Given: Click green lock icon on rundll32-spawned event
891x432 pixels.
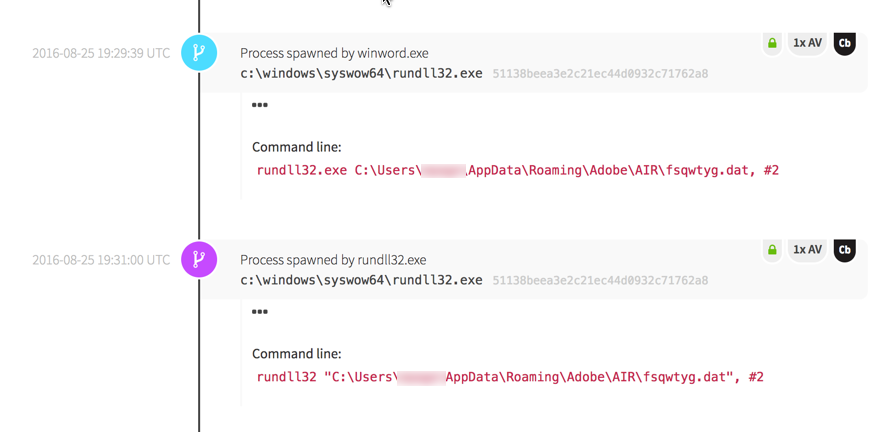Looking at the screenshot, I should click(772, 250).
